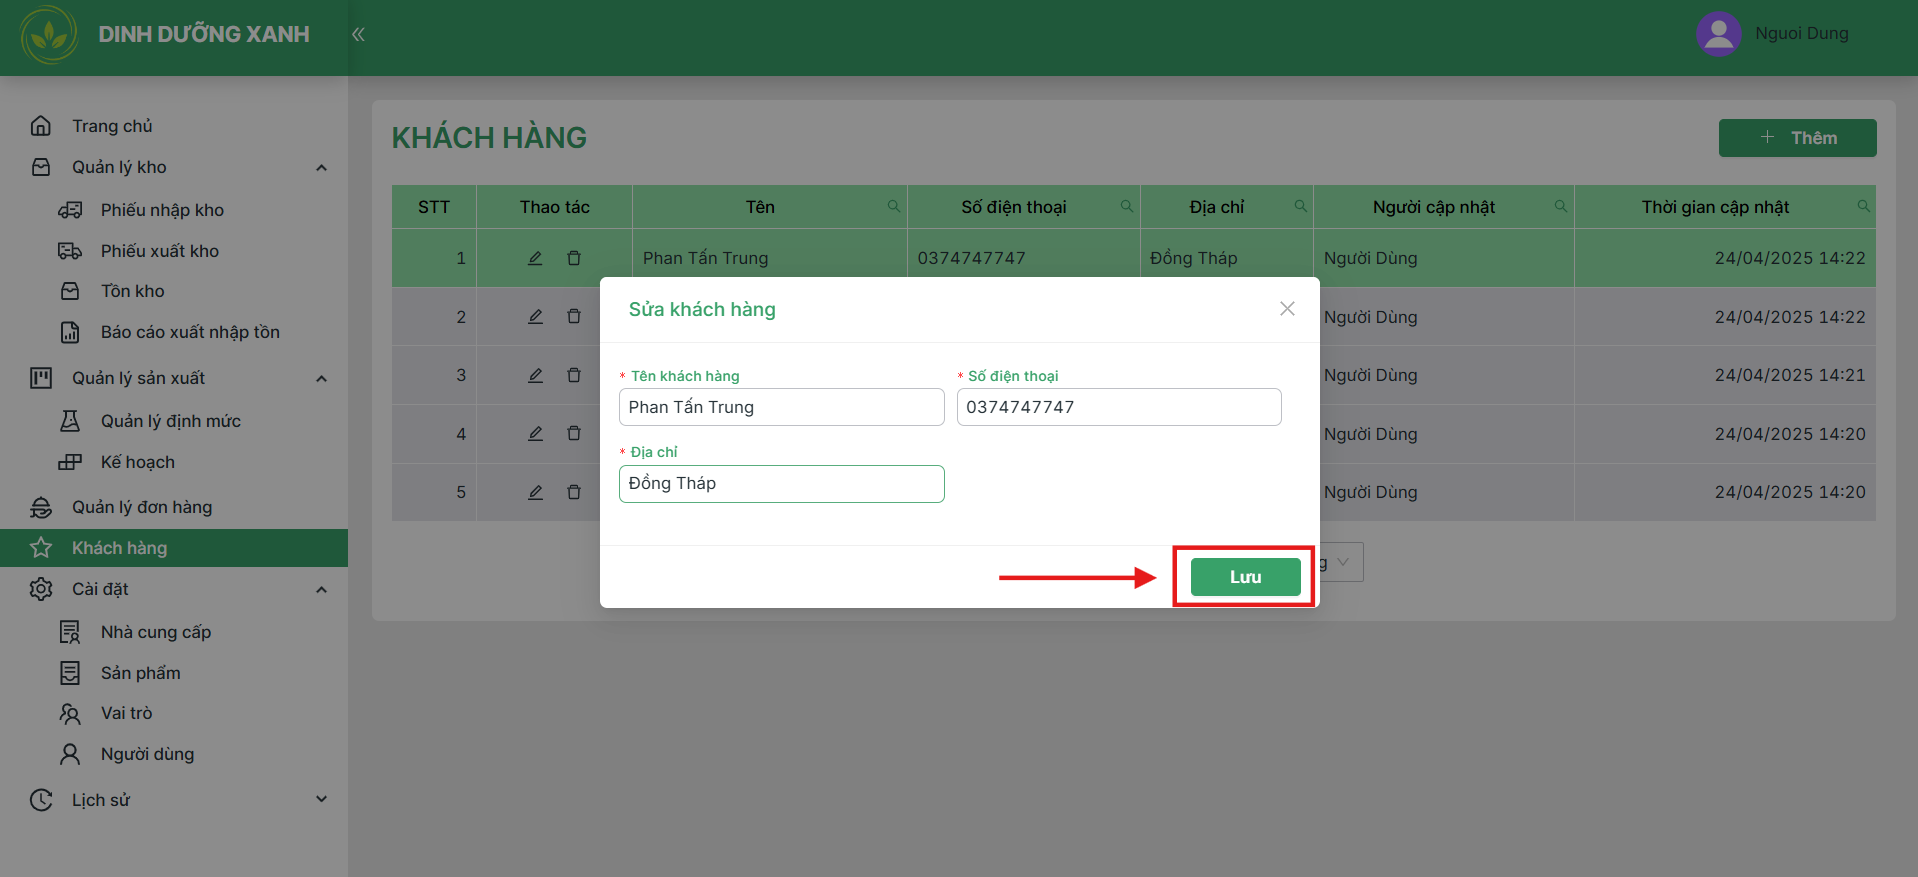Expand the Lịch sử menu group
The width and height of the screenshot is (1918, 877).
pos(322,799)
